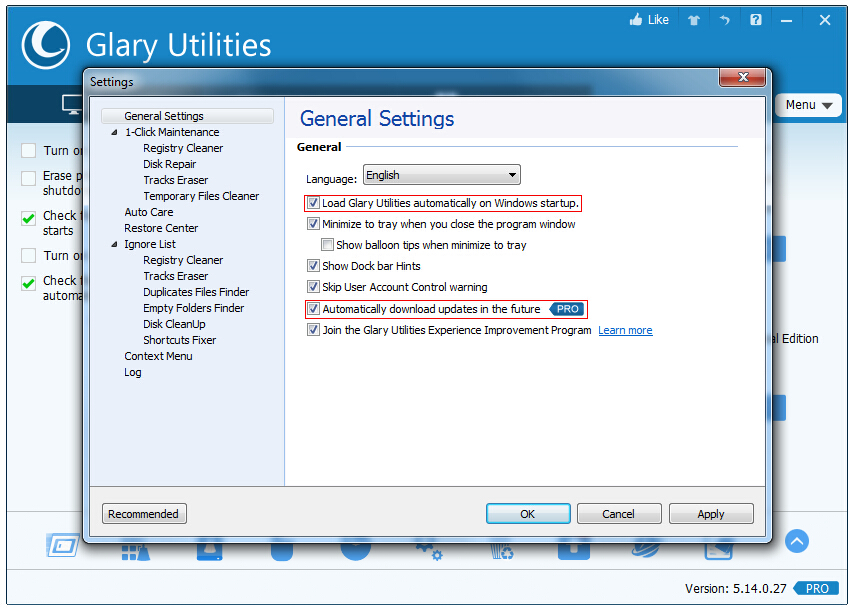Toggle Minimize to tray when closing window
This screenshot has height=611, width=853.
click(313, 224)
